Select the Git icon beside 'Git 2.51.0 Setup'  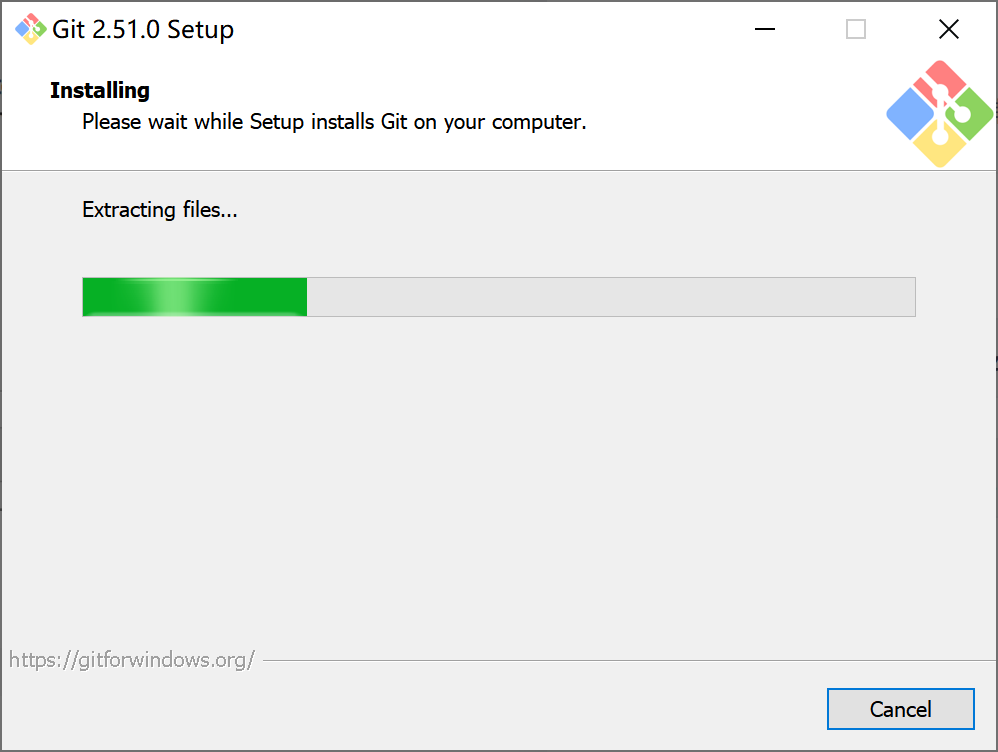tap(29, 29)
